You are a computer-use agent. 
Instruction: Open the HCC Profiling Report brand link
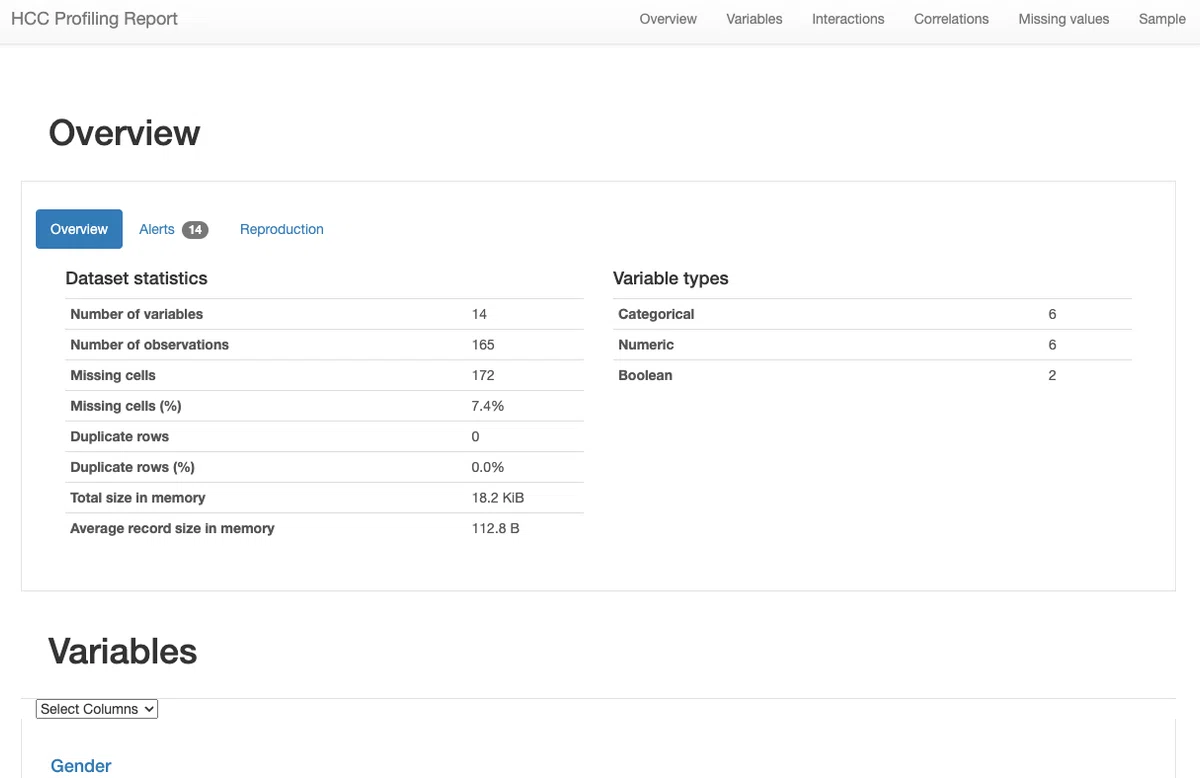94,19
